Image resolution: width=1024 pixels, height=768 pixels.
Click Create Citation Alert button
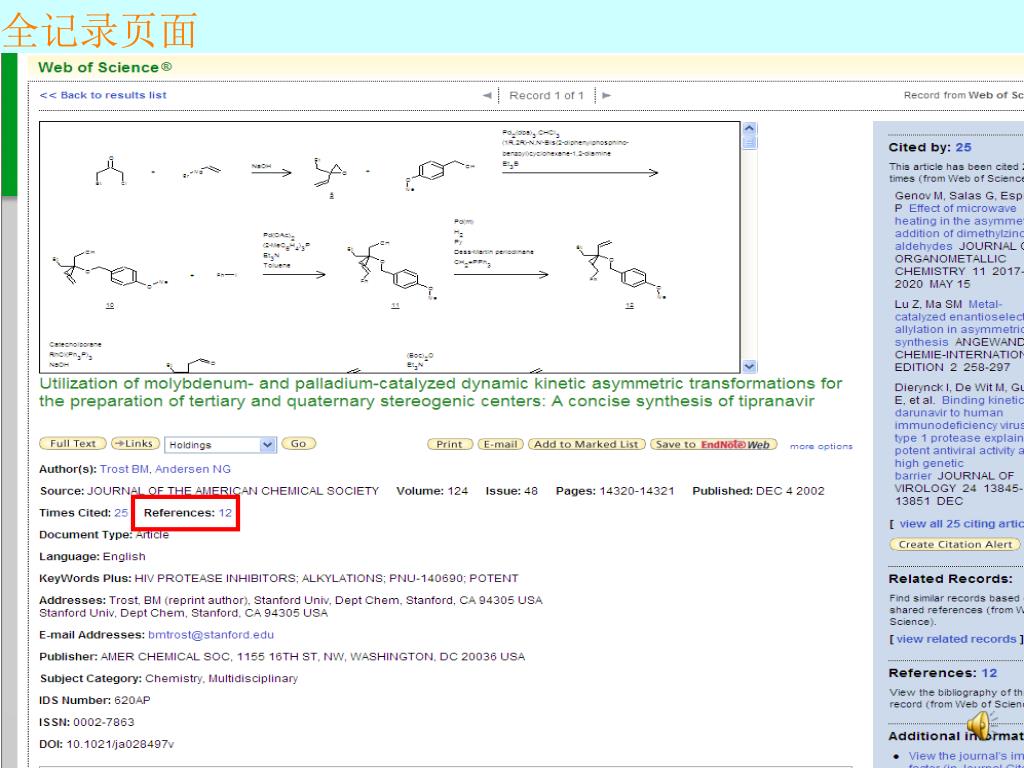click(x=955, y=545)
